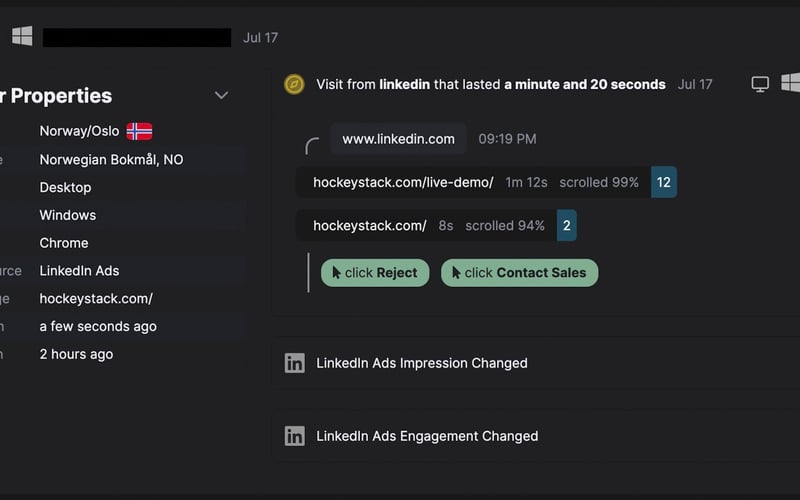
Task: Click LinkedIn icon beside Impression Changed
Action: click(294, 363)
